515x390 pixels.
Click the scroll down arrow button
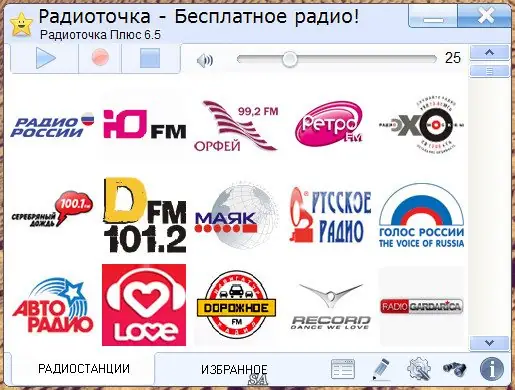click(489, 343)
